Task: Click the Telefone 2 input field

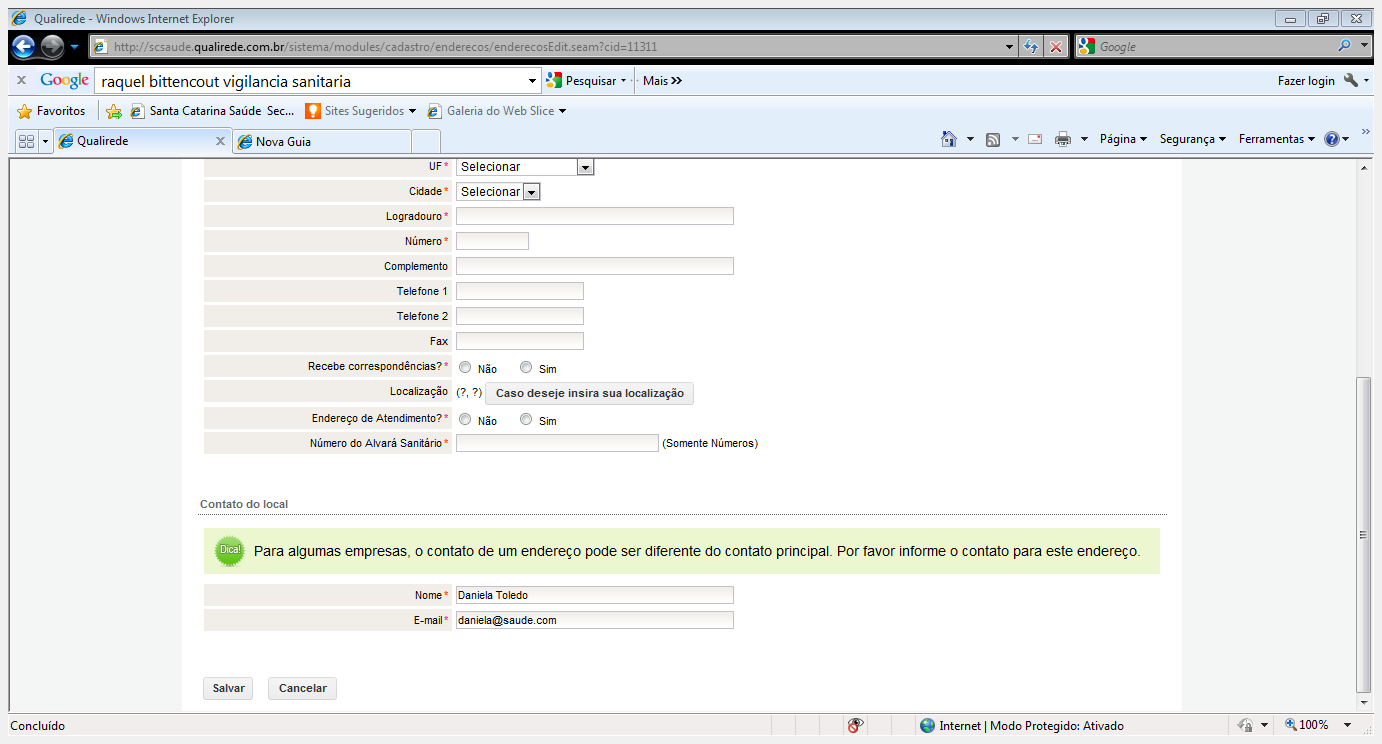Action: [x=520, y=316]
